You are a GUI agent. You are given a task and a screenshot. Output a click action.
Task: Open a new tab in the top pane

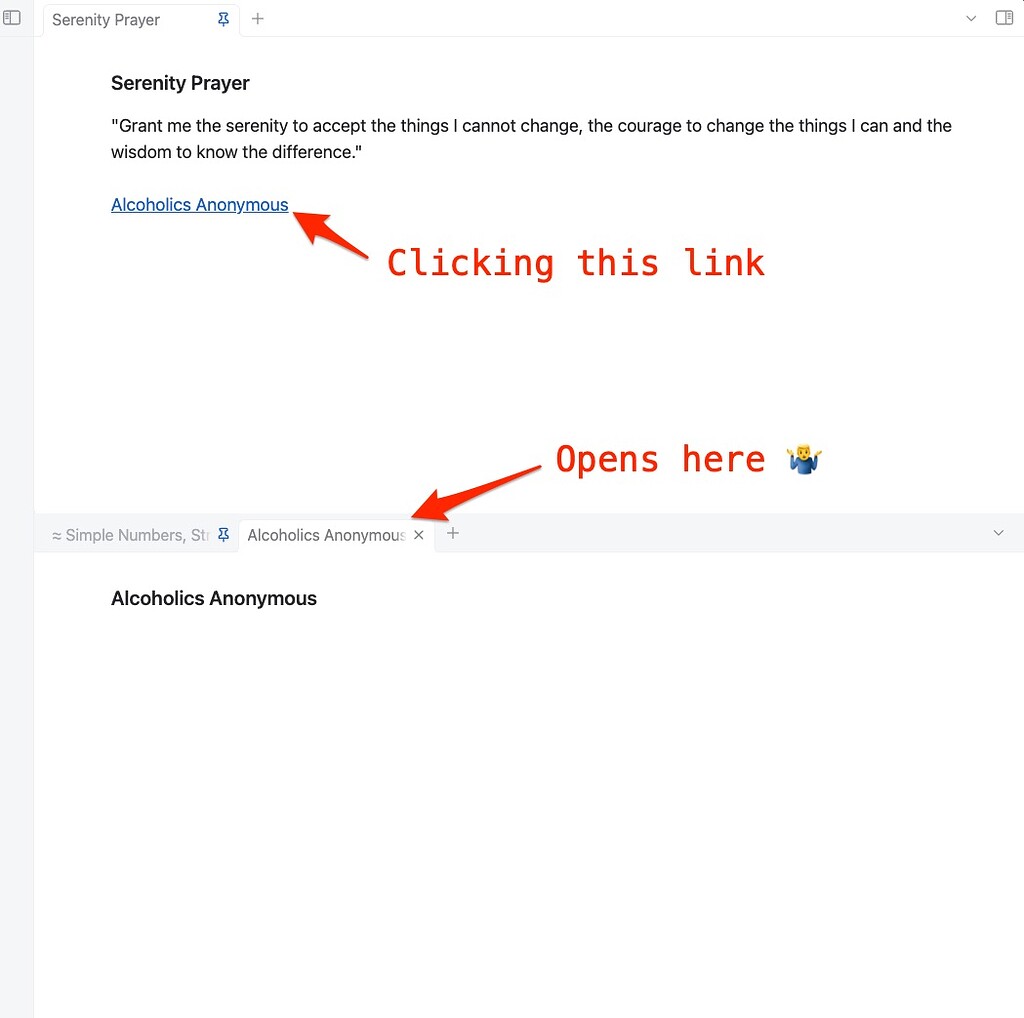[x=258, y=18]
